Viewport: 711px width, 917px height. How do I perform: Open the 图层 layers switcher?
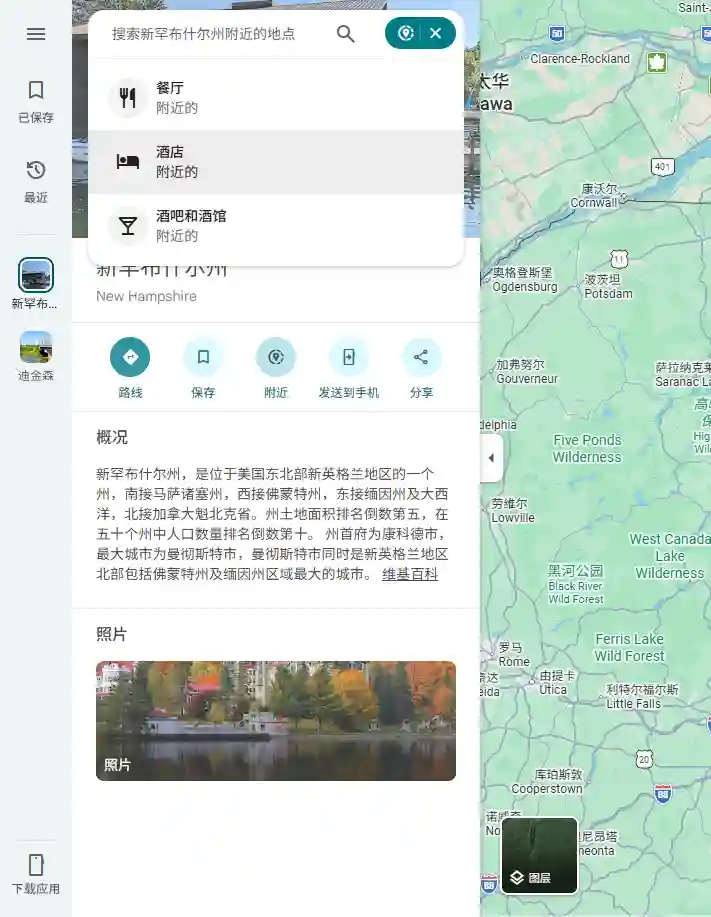point(540,856)
